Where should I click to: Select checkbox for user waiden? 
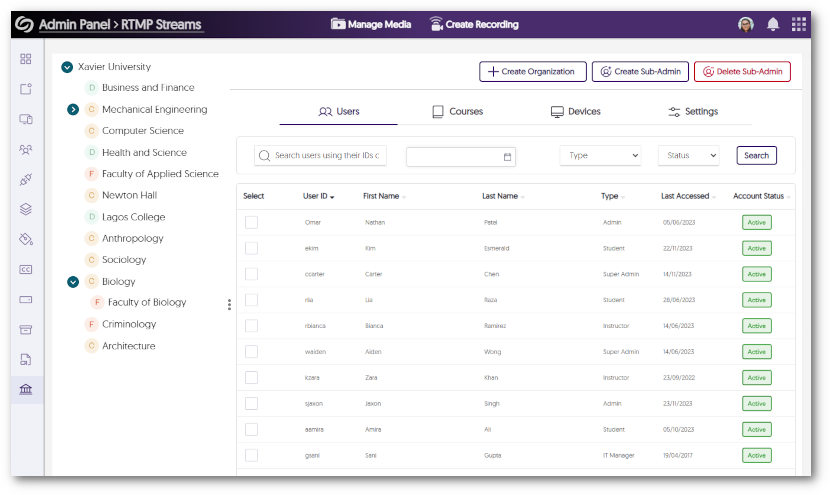click(251, 352)
